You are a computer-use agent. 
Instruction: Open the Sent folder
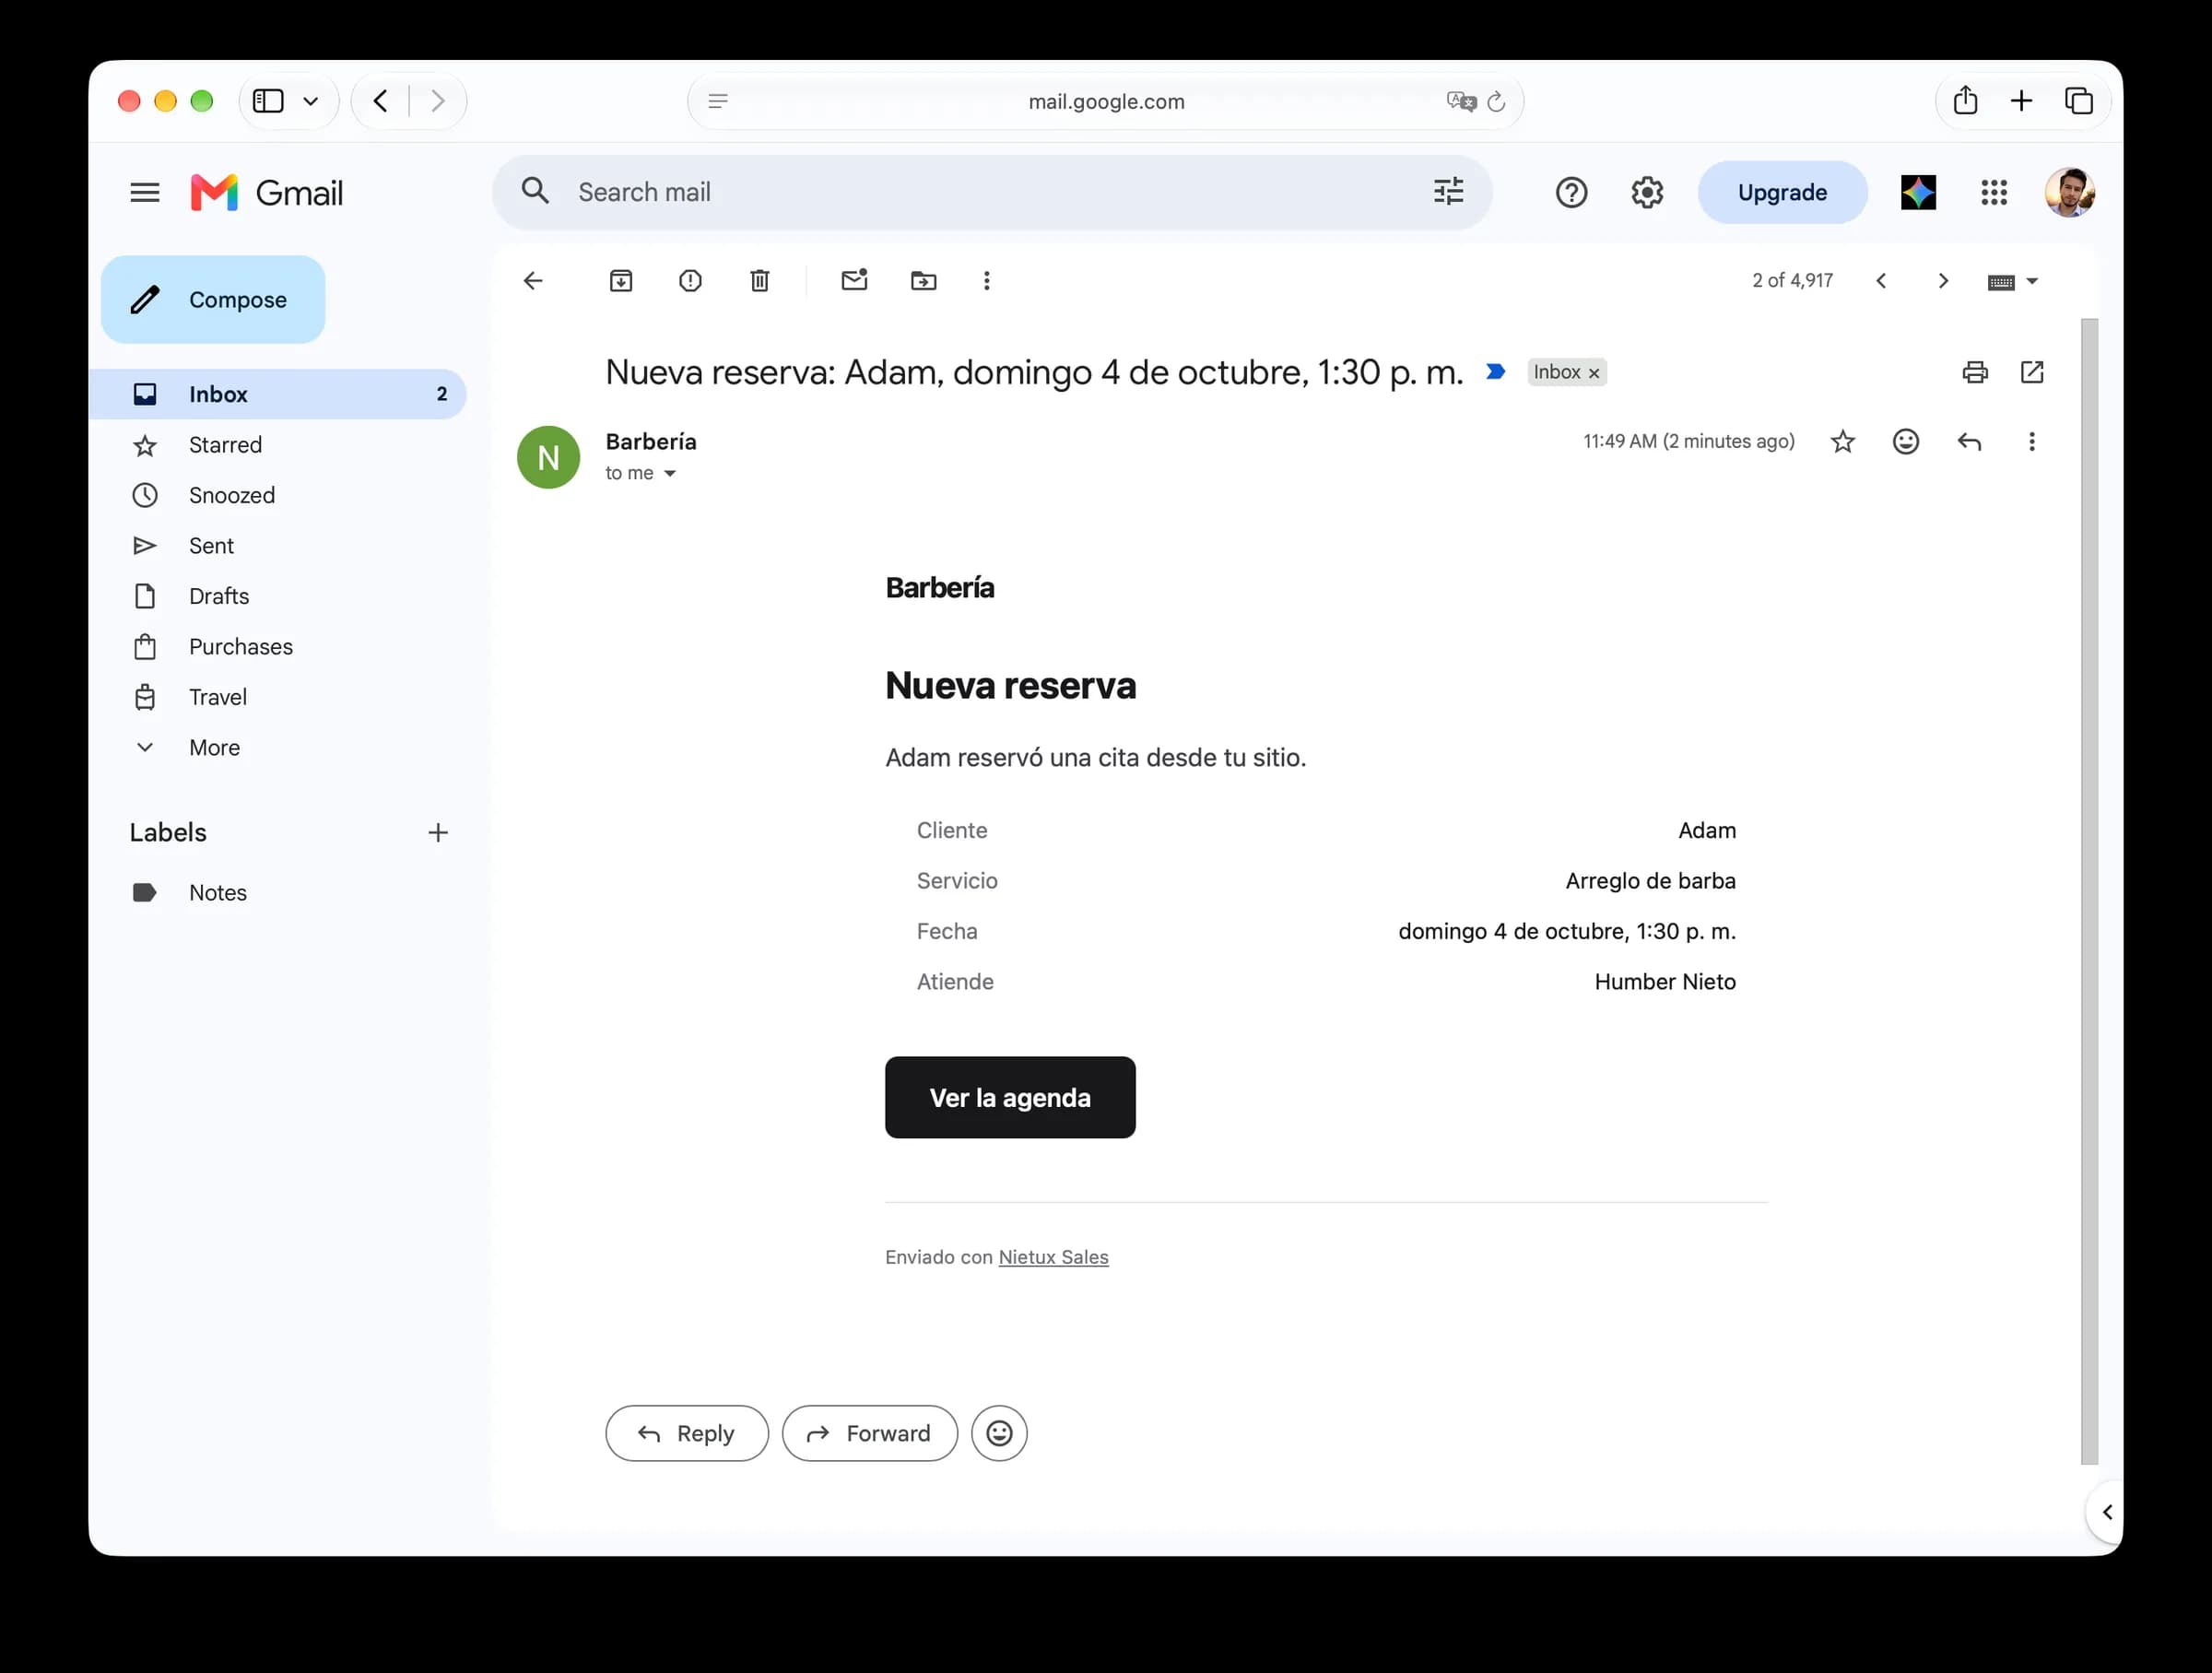click(x=278, y=545)
